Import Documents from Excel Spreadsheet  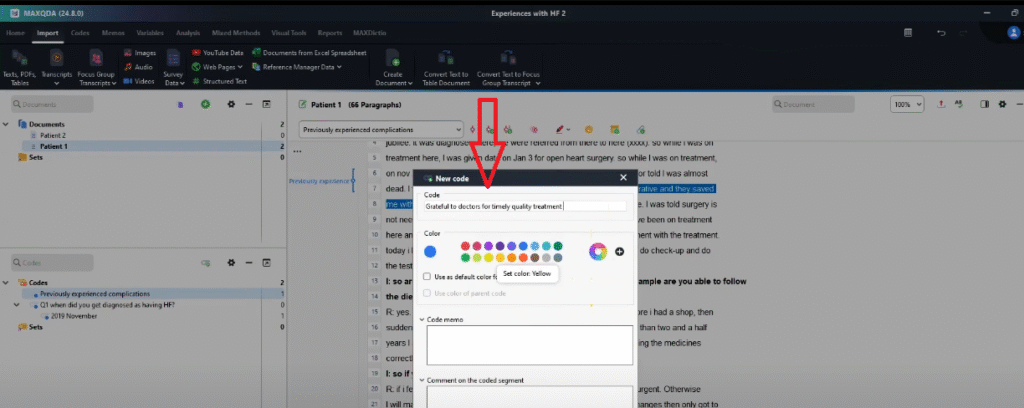pyautogui.click(x=310, y=53)
